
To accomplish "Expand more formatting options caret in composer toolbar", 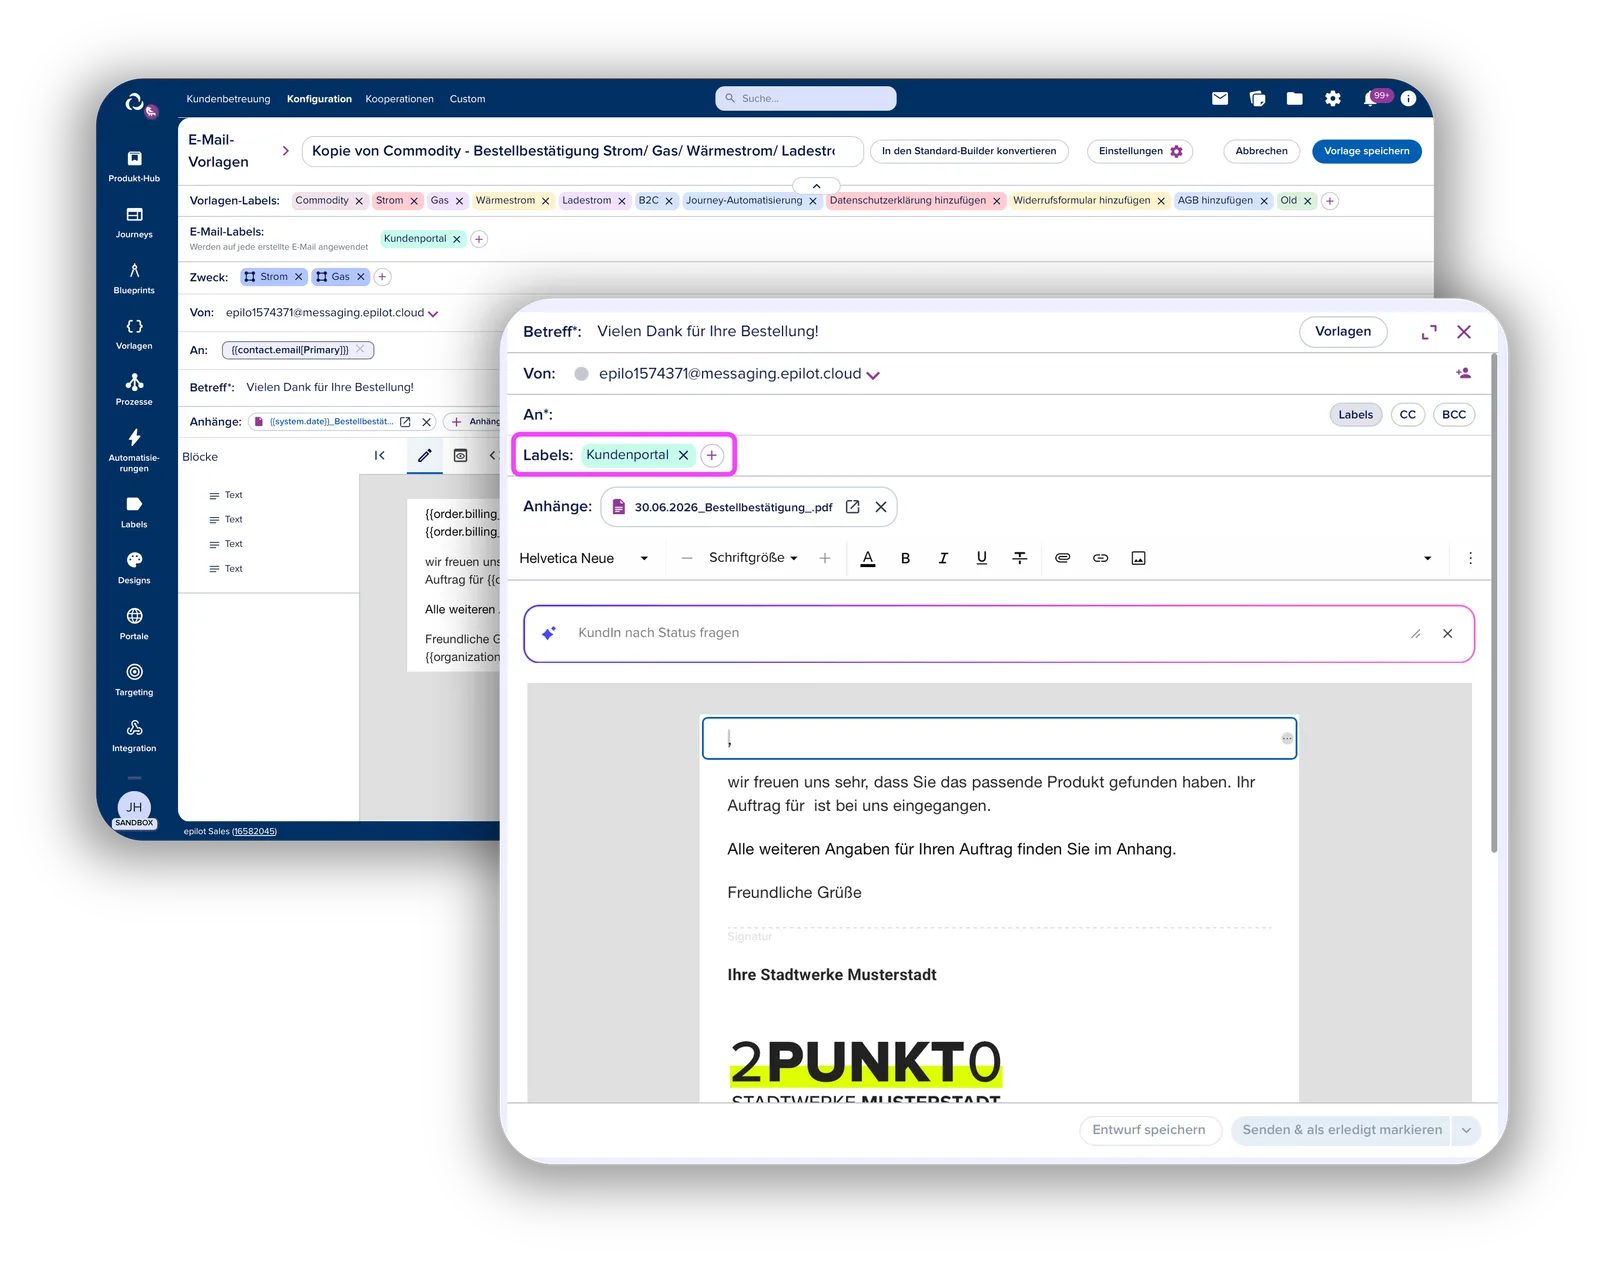I will point(1427,558).
